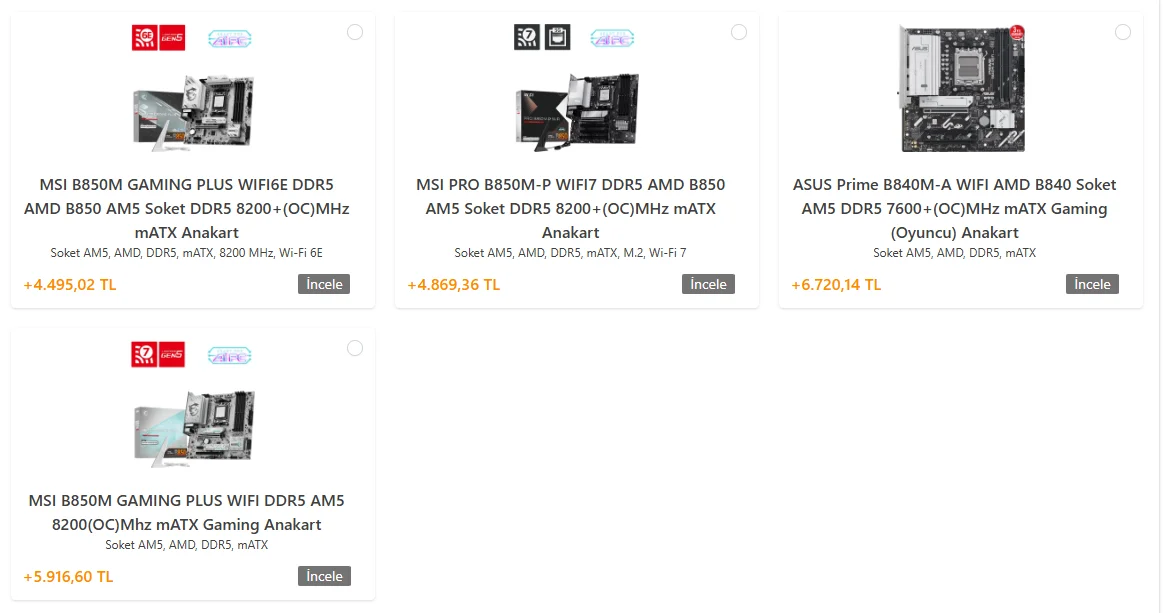The width and height of the screenshot is (1163, 613).
Task: Click İncele for the 4.869,36 TL motherboard
Action: [708, 284]
